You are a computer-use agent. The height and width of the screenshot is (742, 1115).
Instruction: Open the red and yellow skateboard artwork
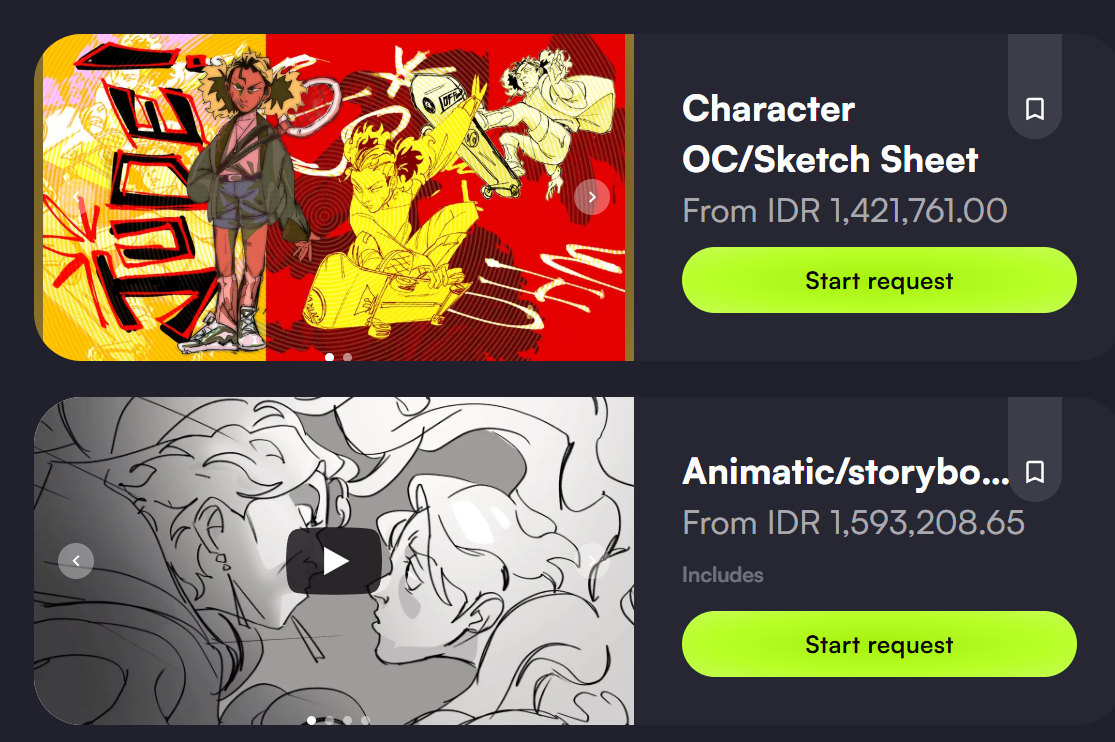[334, 197]
